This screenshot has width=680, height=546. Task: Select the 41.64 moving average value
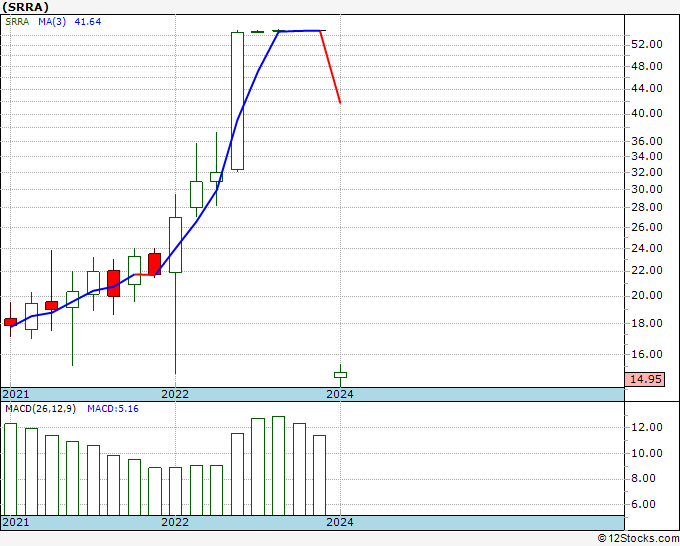coord(88,22)
